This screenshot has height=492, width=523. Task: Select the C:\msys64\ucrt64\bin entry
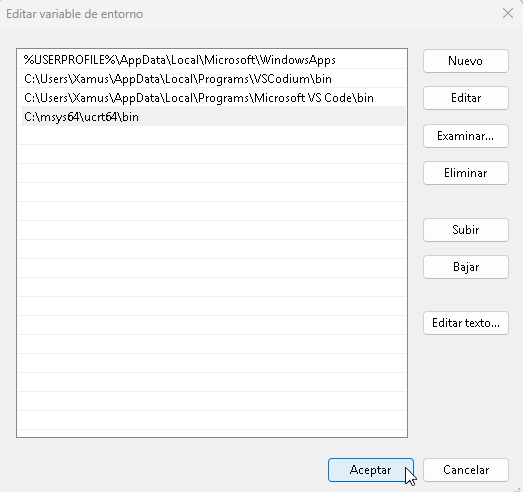tap(212, 117)
